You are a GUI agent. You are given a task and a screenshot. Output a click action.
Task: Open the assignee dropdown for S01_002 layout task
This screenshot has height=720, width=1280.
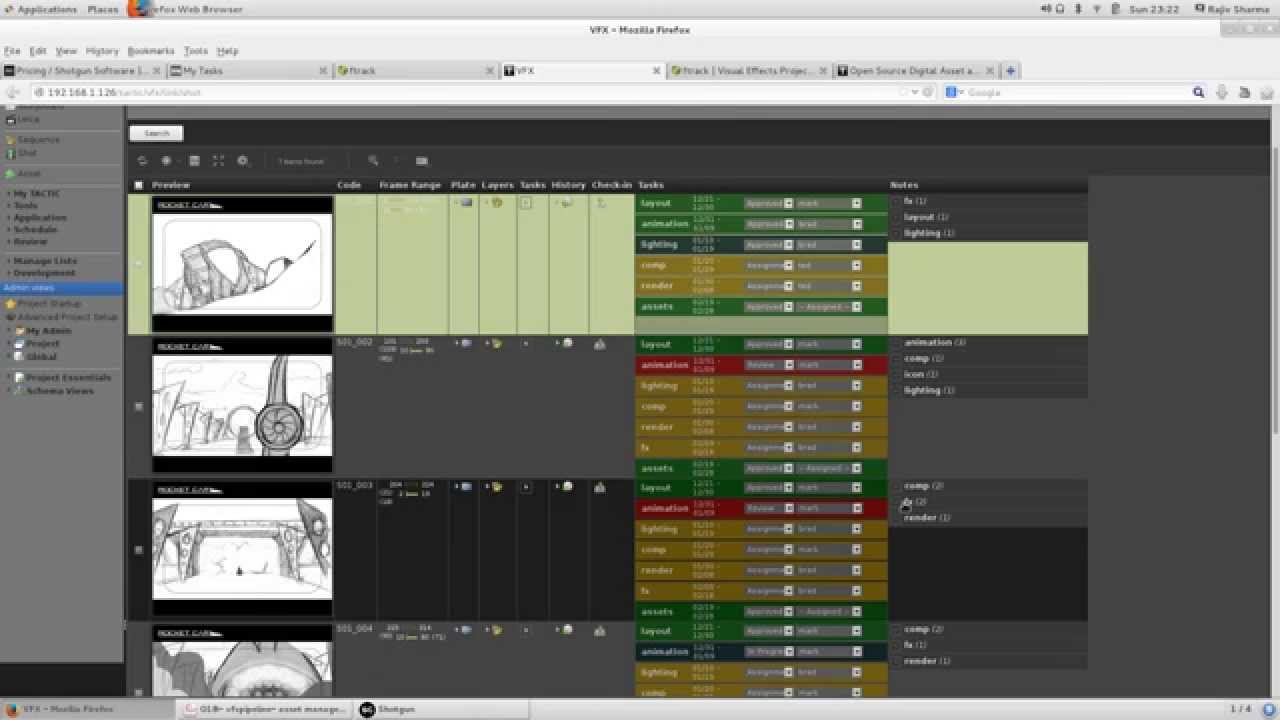click(828, 344)
